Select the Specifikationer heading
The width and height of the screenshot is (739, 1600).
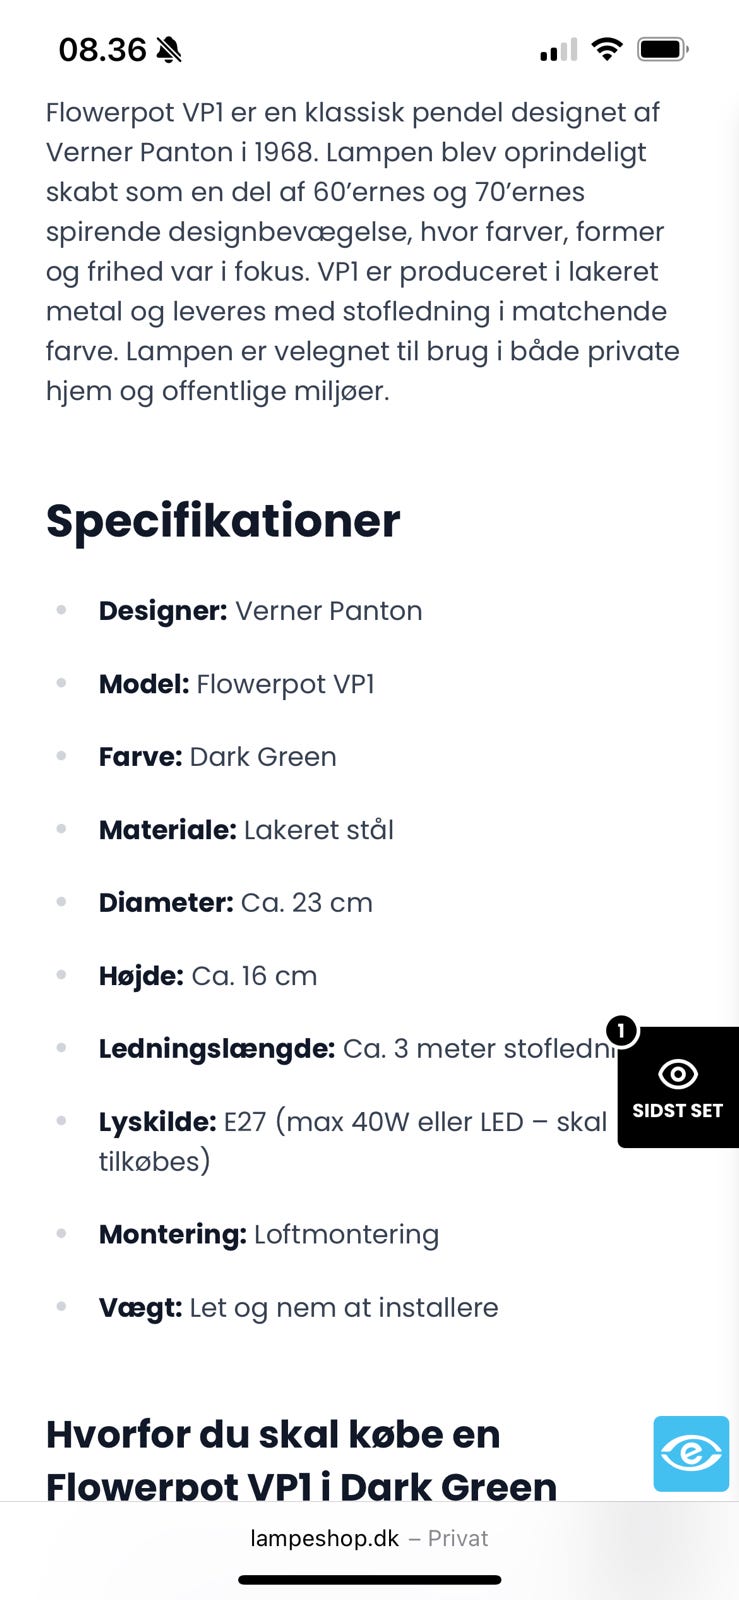(x=223, y=521)
